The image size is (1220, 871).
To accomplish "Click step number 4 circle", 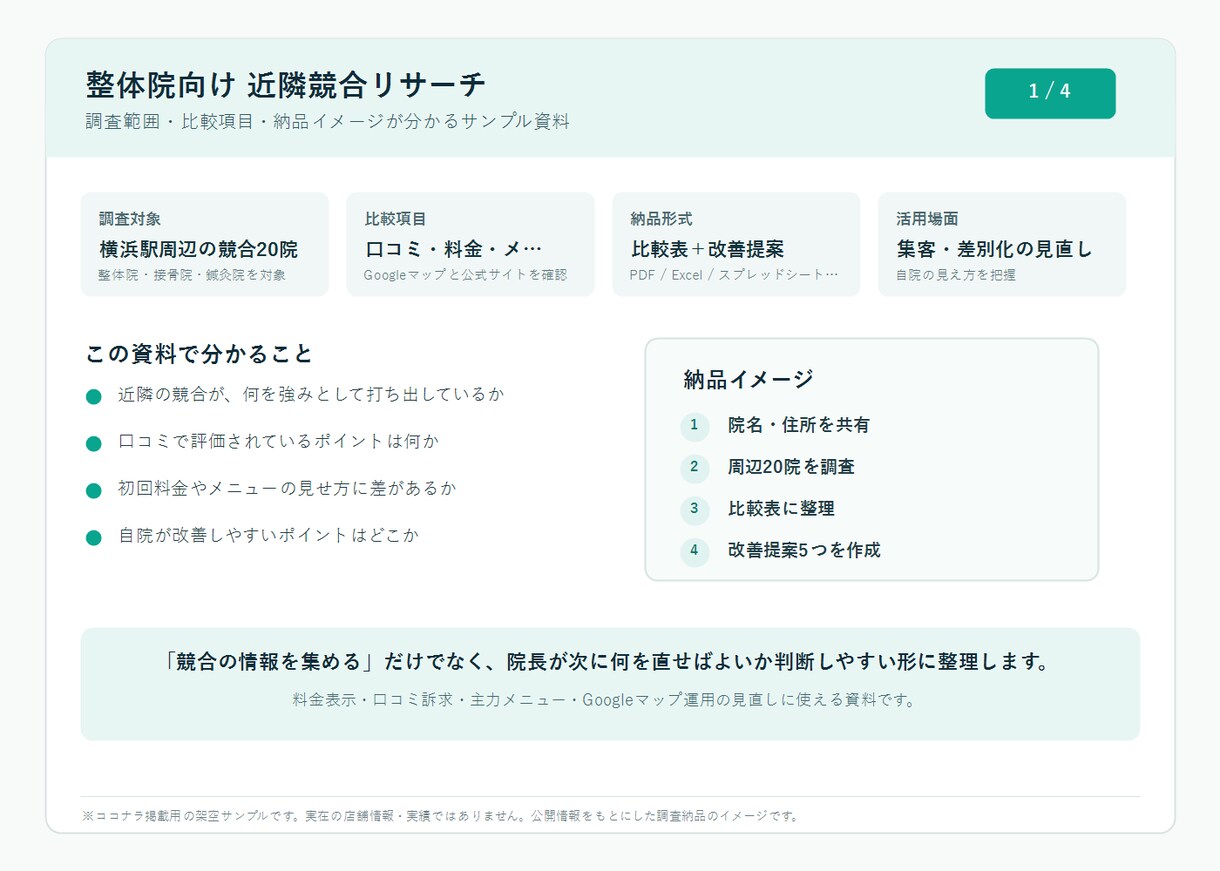I will 694,550.
